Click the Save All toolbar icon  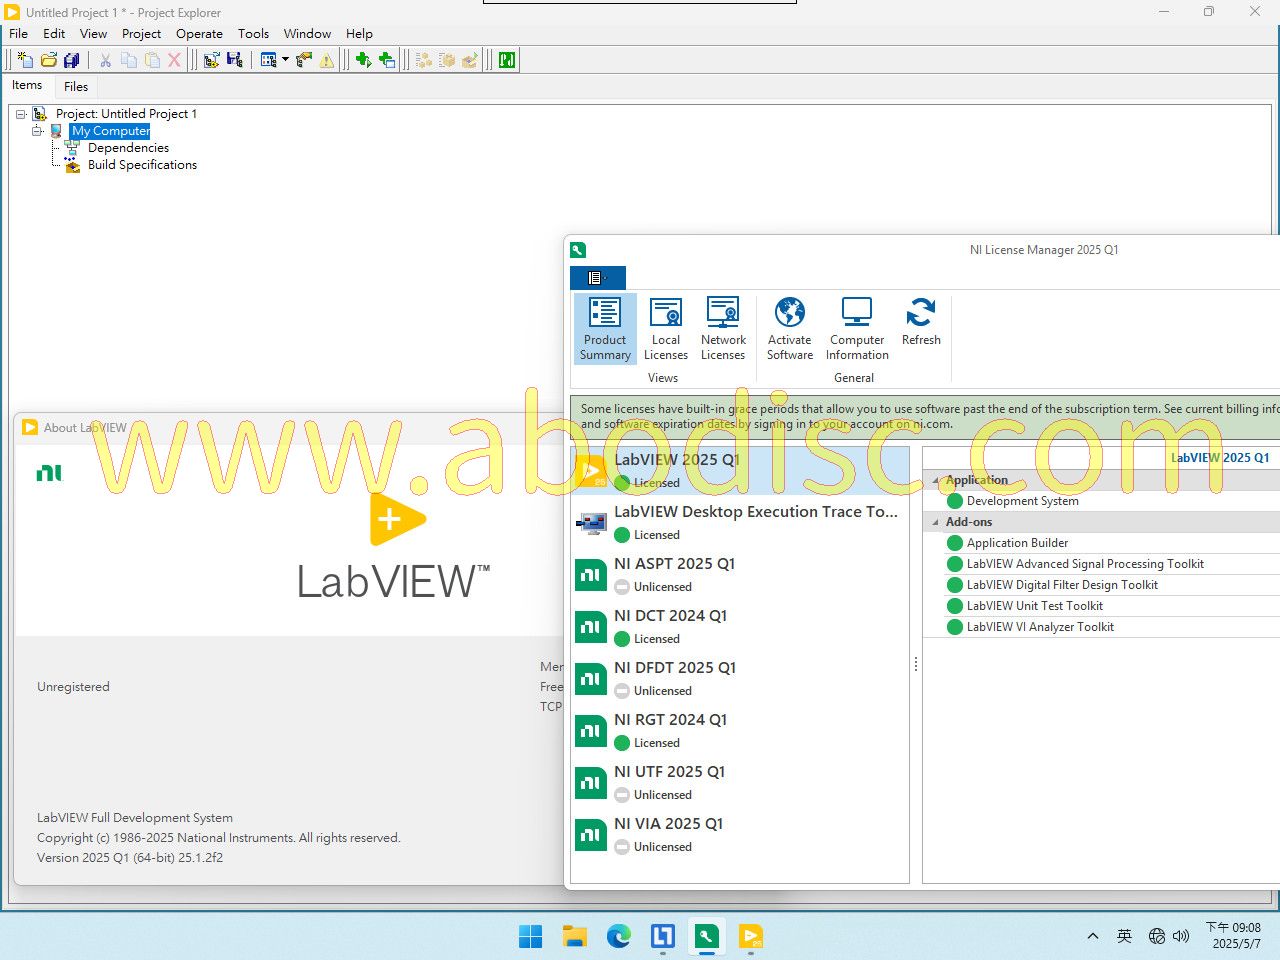pyautogui.click(x=71, y=60)
